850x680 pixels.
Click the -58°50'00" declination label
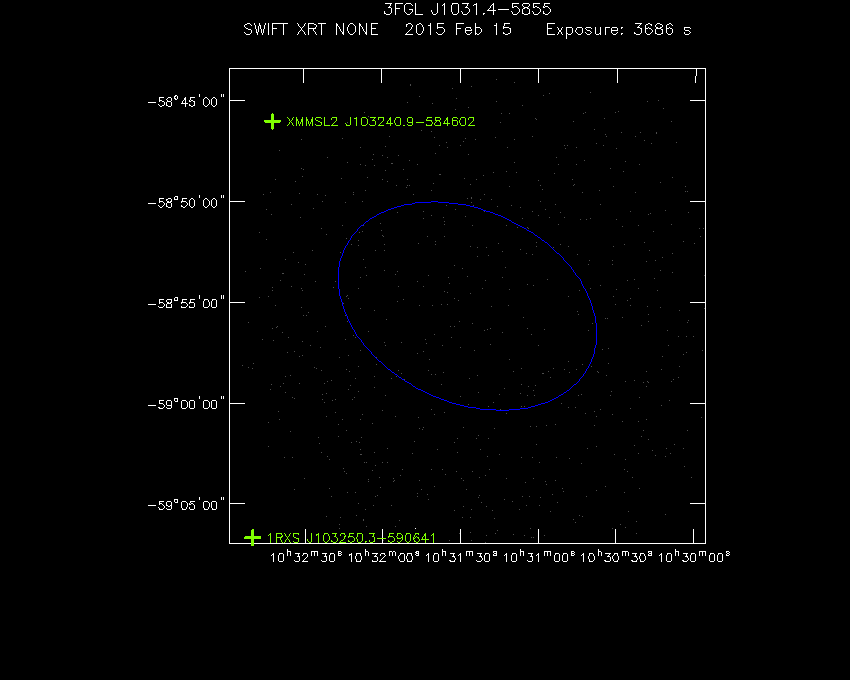[x=186, y=203]
